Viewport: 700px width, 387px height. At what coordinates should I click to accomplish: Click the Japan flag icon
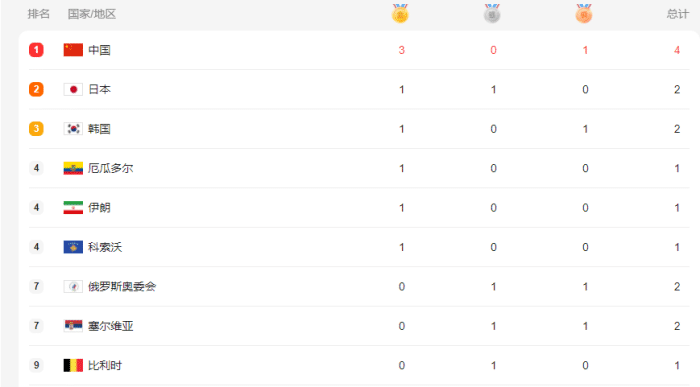coord(73,89)
